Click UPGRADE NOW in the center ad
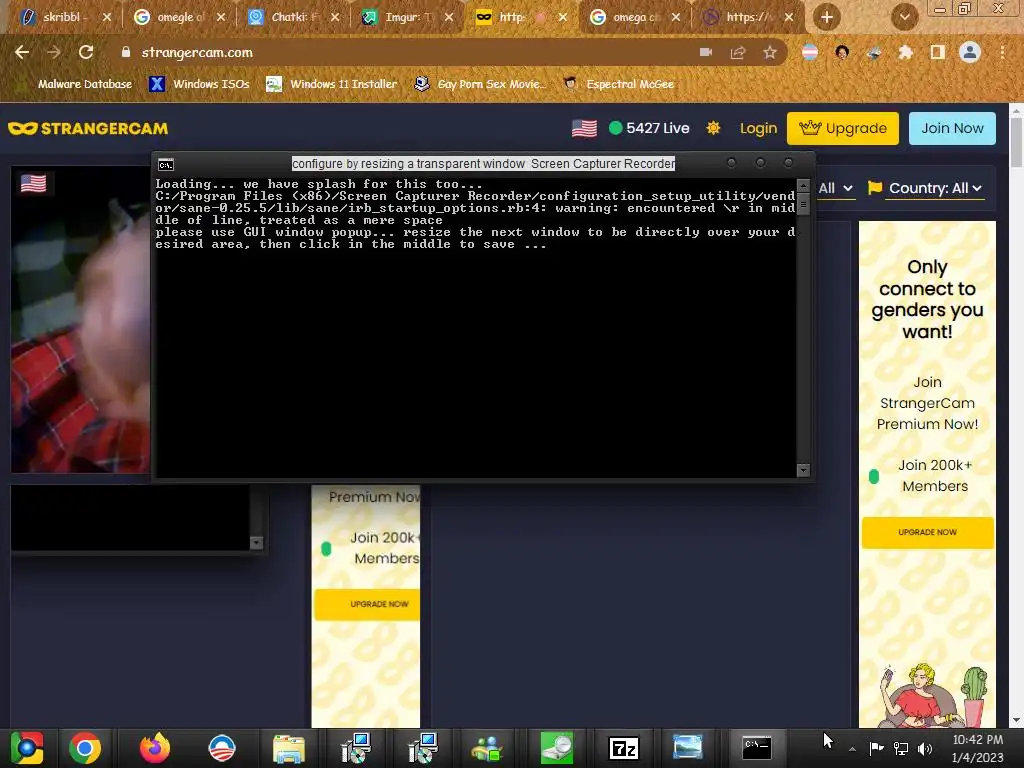 click(x=367, y=604)
